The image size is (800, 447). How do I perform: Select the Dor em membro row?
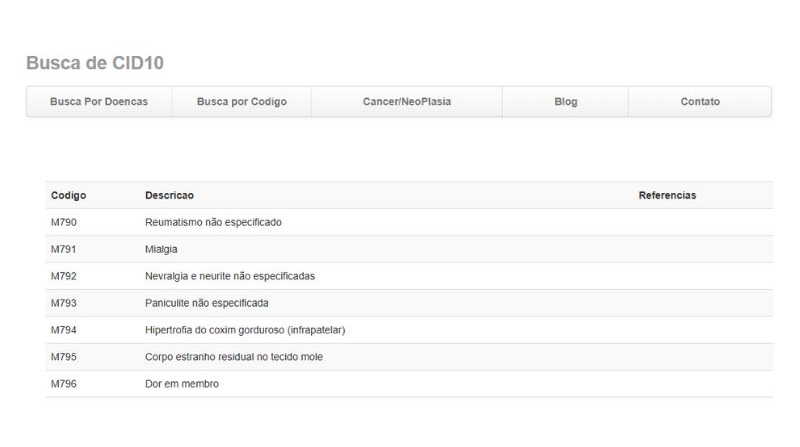click(x=182, y=384)
